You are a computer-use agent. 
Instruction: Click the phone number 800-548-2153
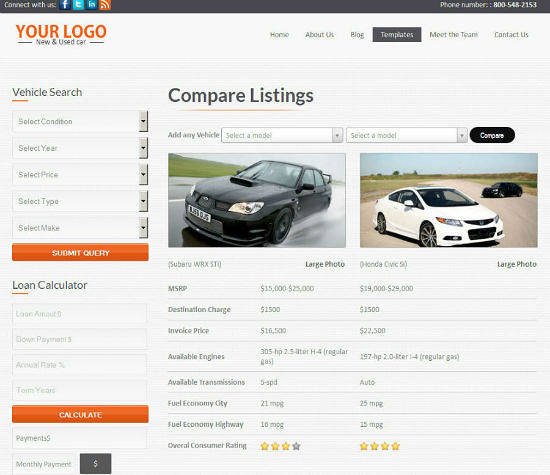click(515, 5)
